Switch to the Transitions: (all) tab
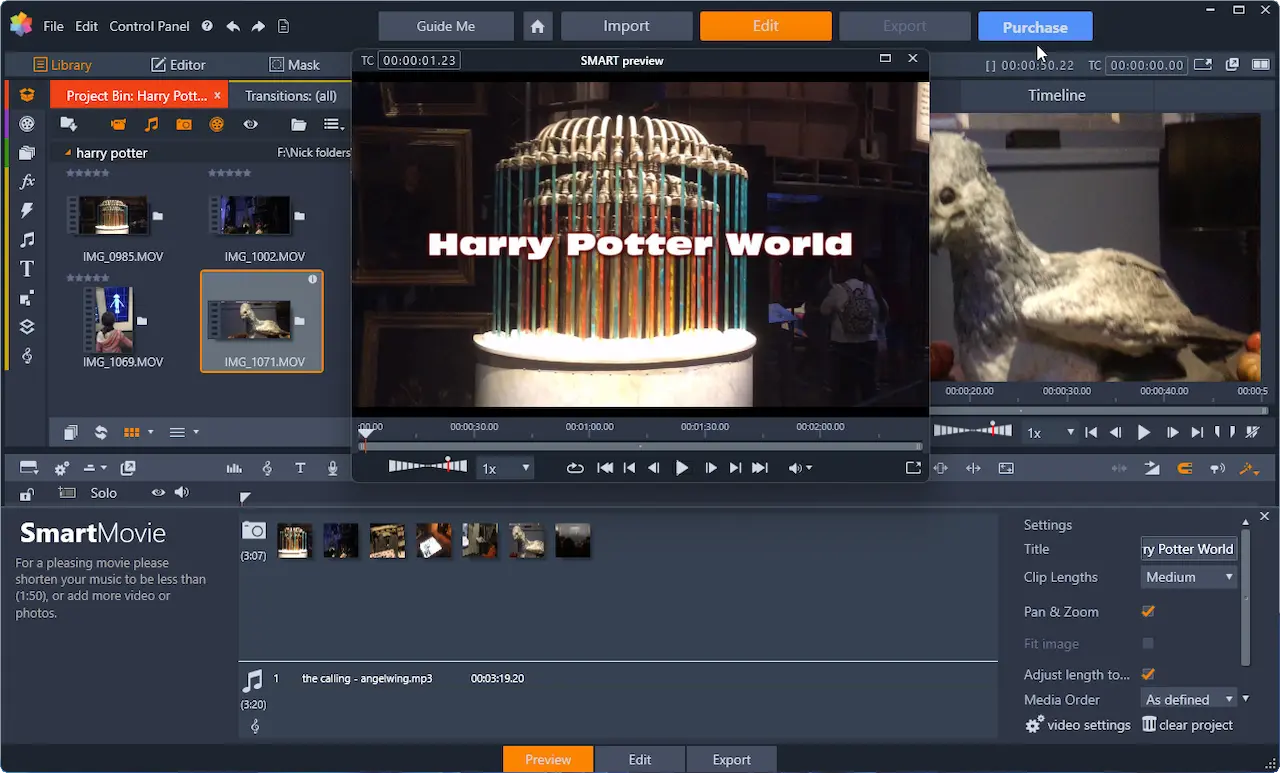Screen dimensions: 1280x773 pos(291,95)
